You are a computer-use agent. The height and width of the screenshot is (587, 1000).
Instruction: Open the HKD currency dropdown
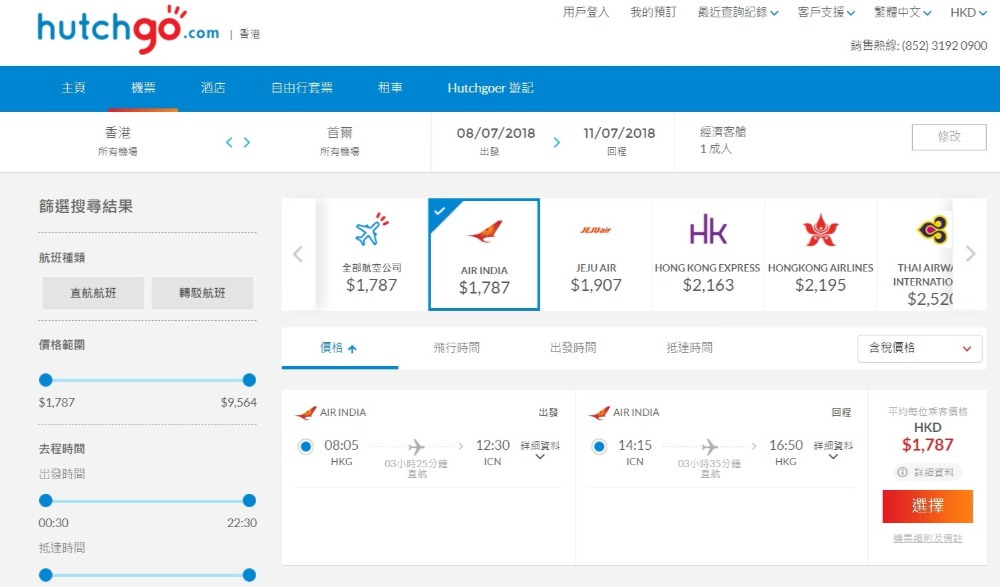pyautogui.click(x=968, y=13)
